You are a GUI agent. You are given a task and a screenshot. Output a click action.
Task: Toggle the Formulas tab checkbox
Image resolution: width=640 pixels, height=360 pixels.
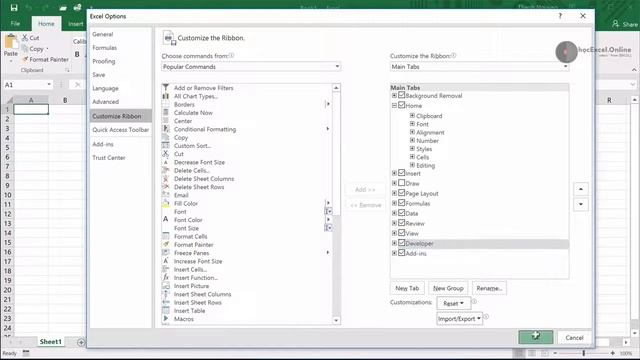click(x=402, y=203)
